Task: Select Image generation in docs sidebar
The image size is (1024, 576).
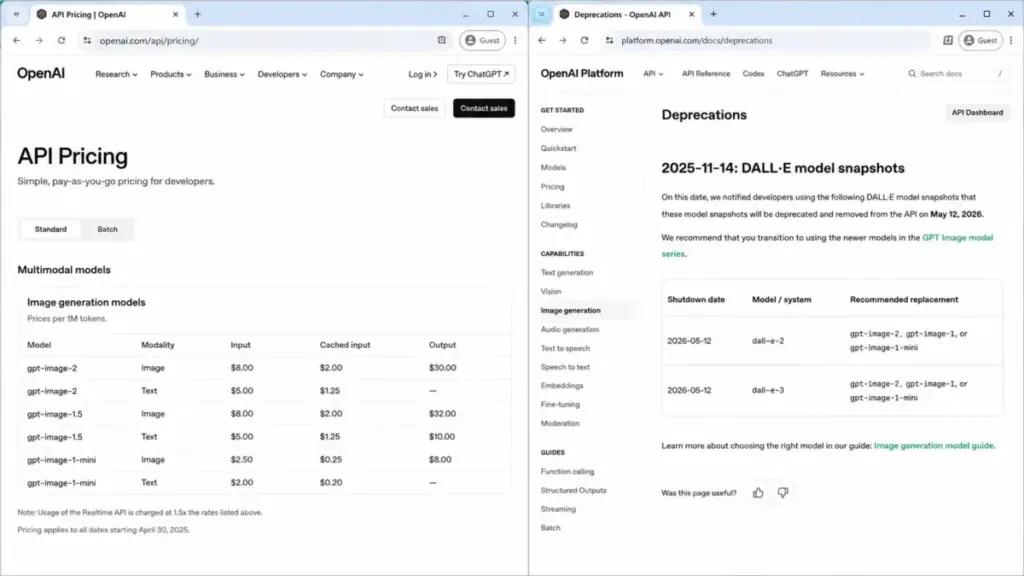Action: [571, 311]
